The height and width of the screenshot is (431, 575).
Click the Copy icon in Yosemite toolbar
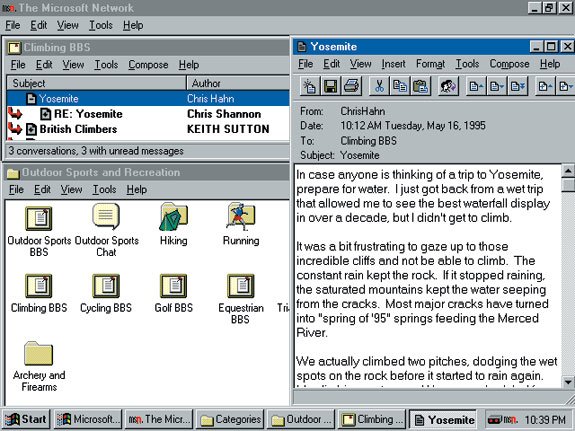[x=400, y=87]
